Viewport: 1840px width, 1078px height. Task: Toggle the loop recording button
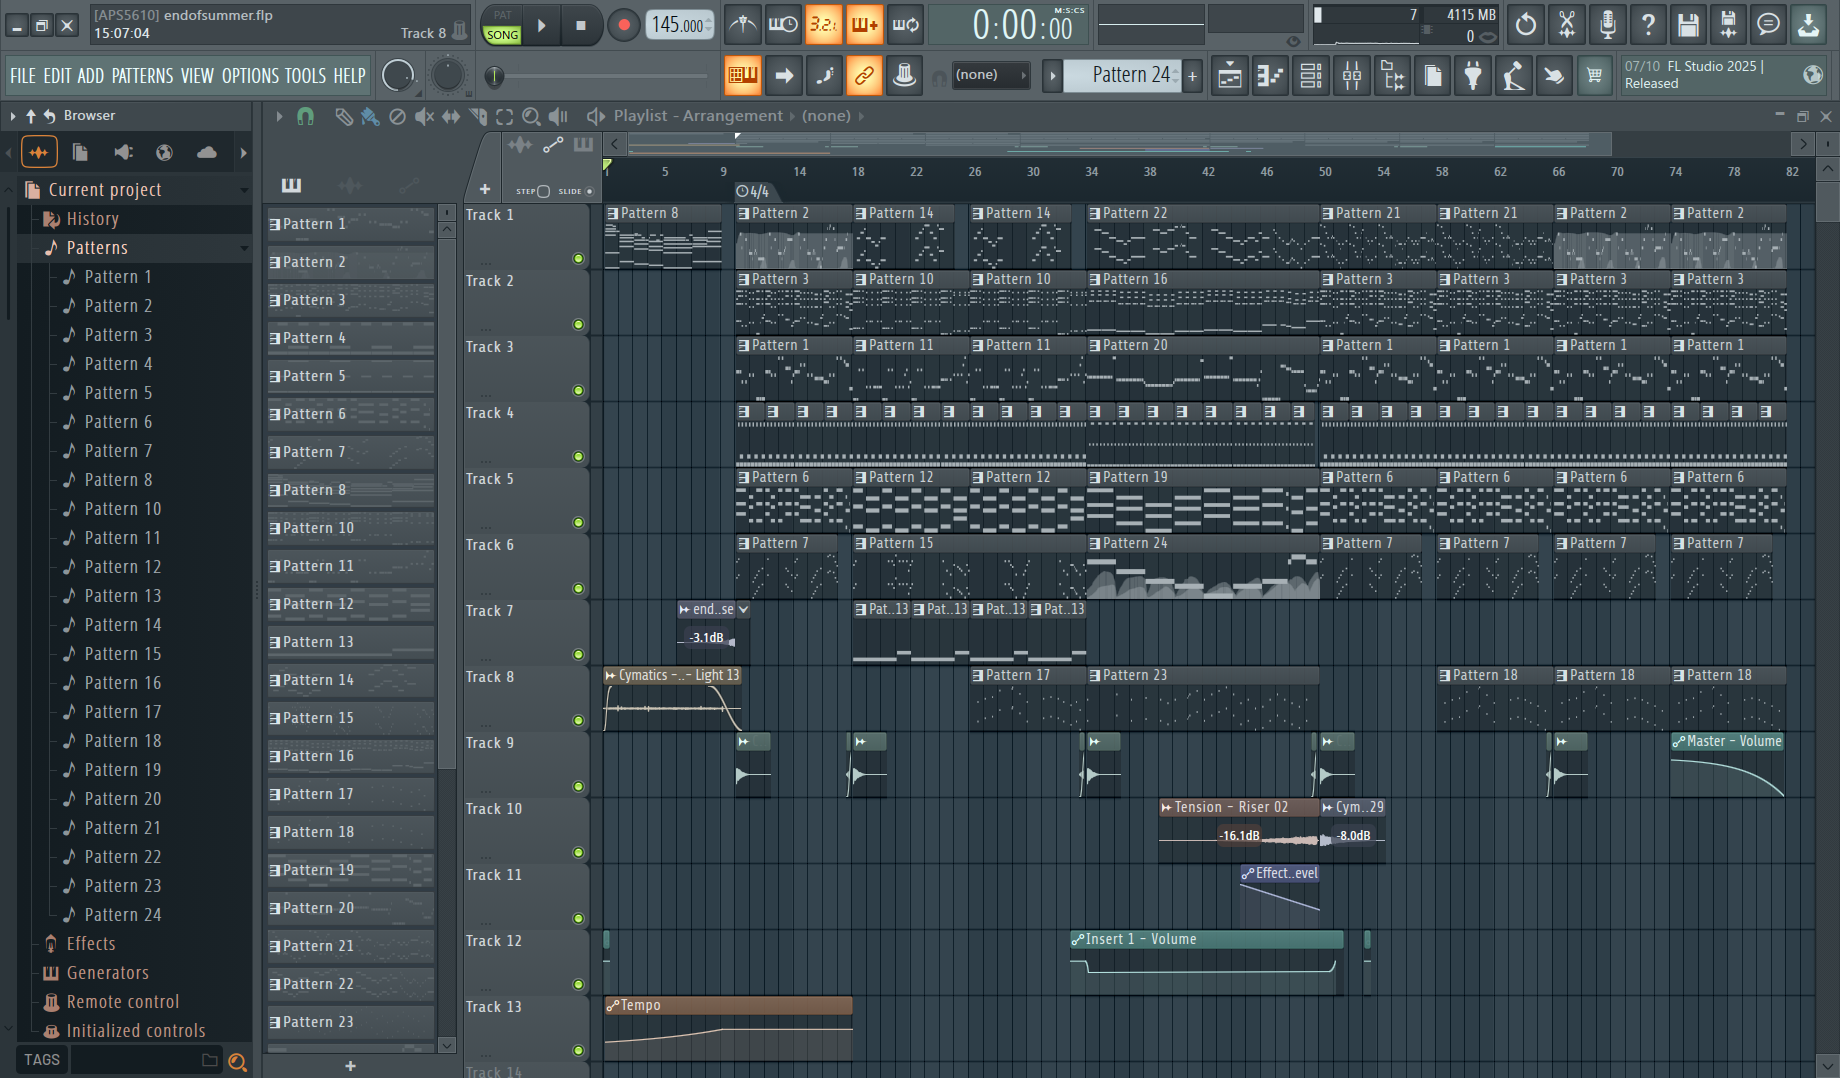click(x=905, y=25)
